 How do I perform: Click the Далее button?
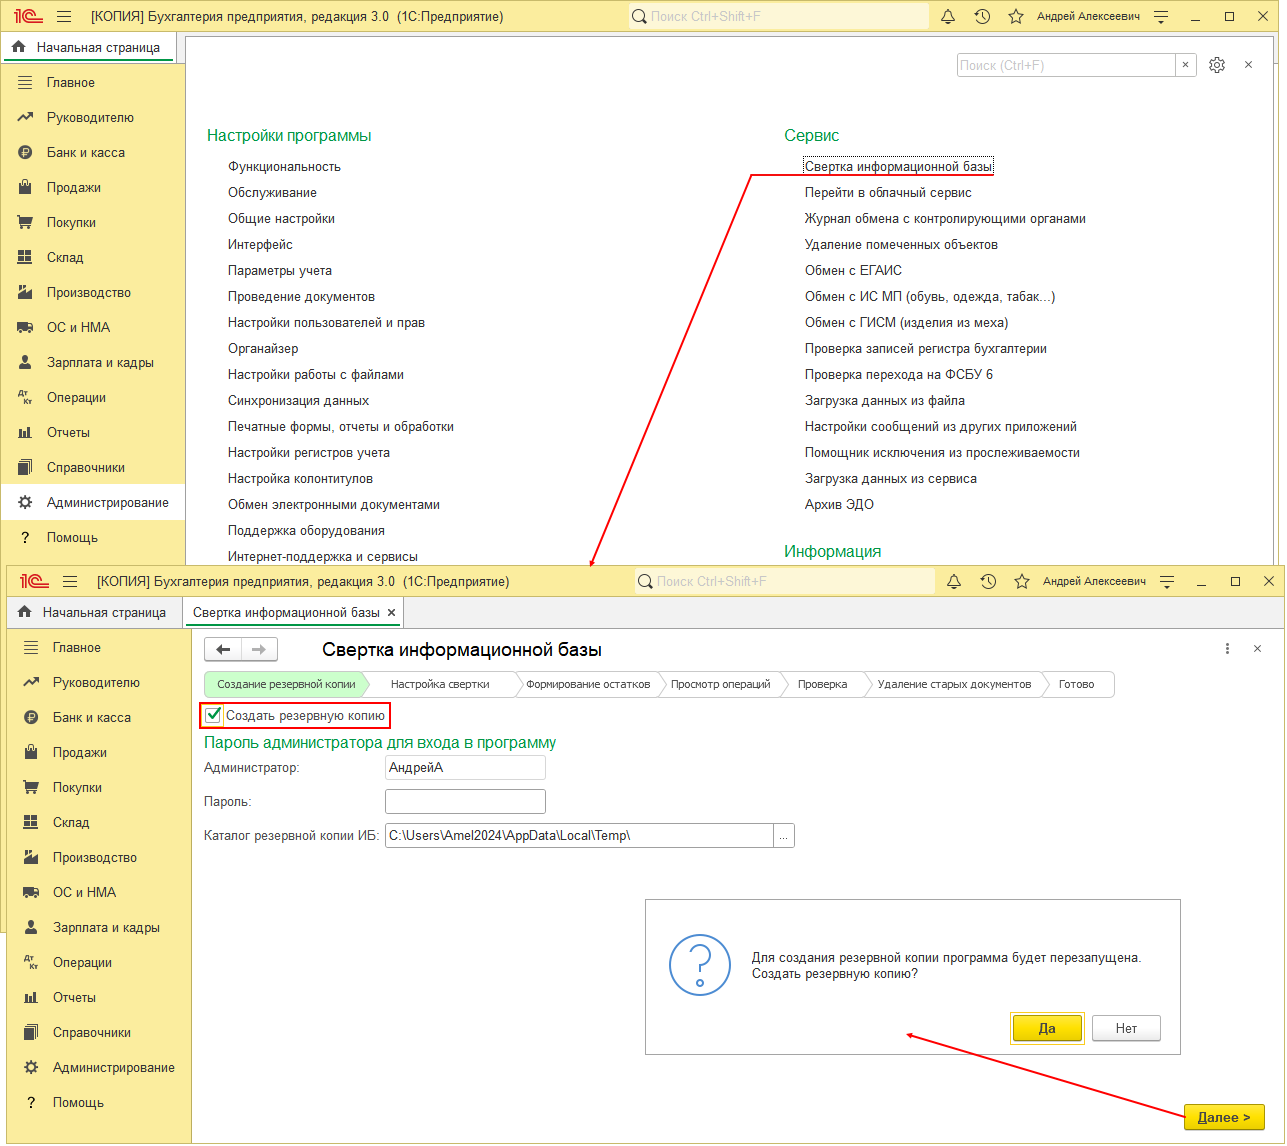(x=1224, y=1117)
